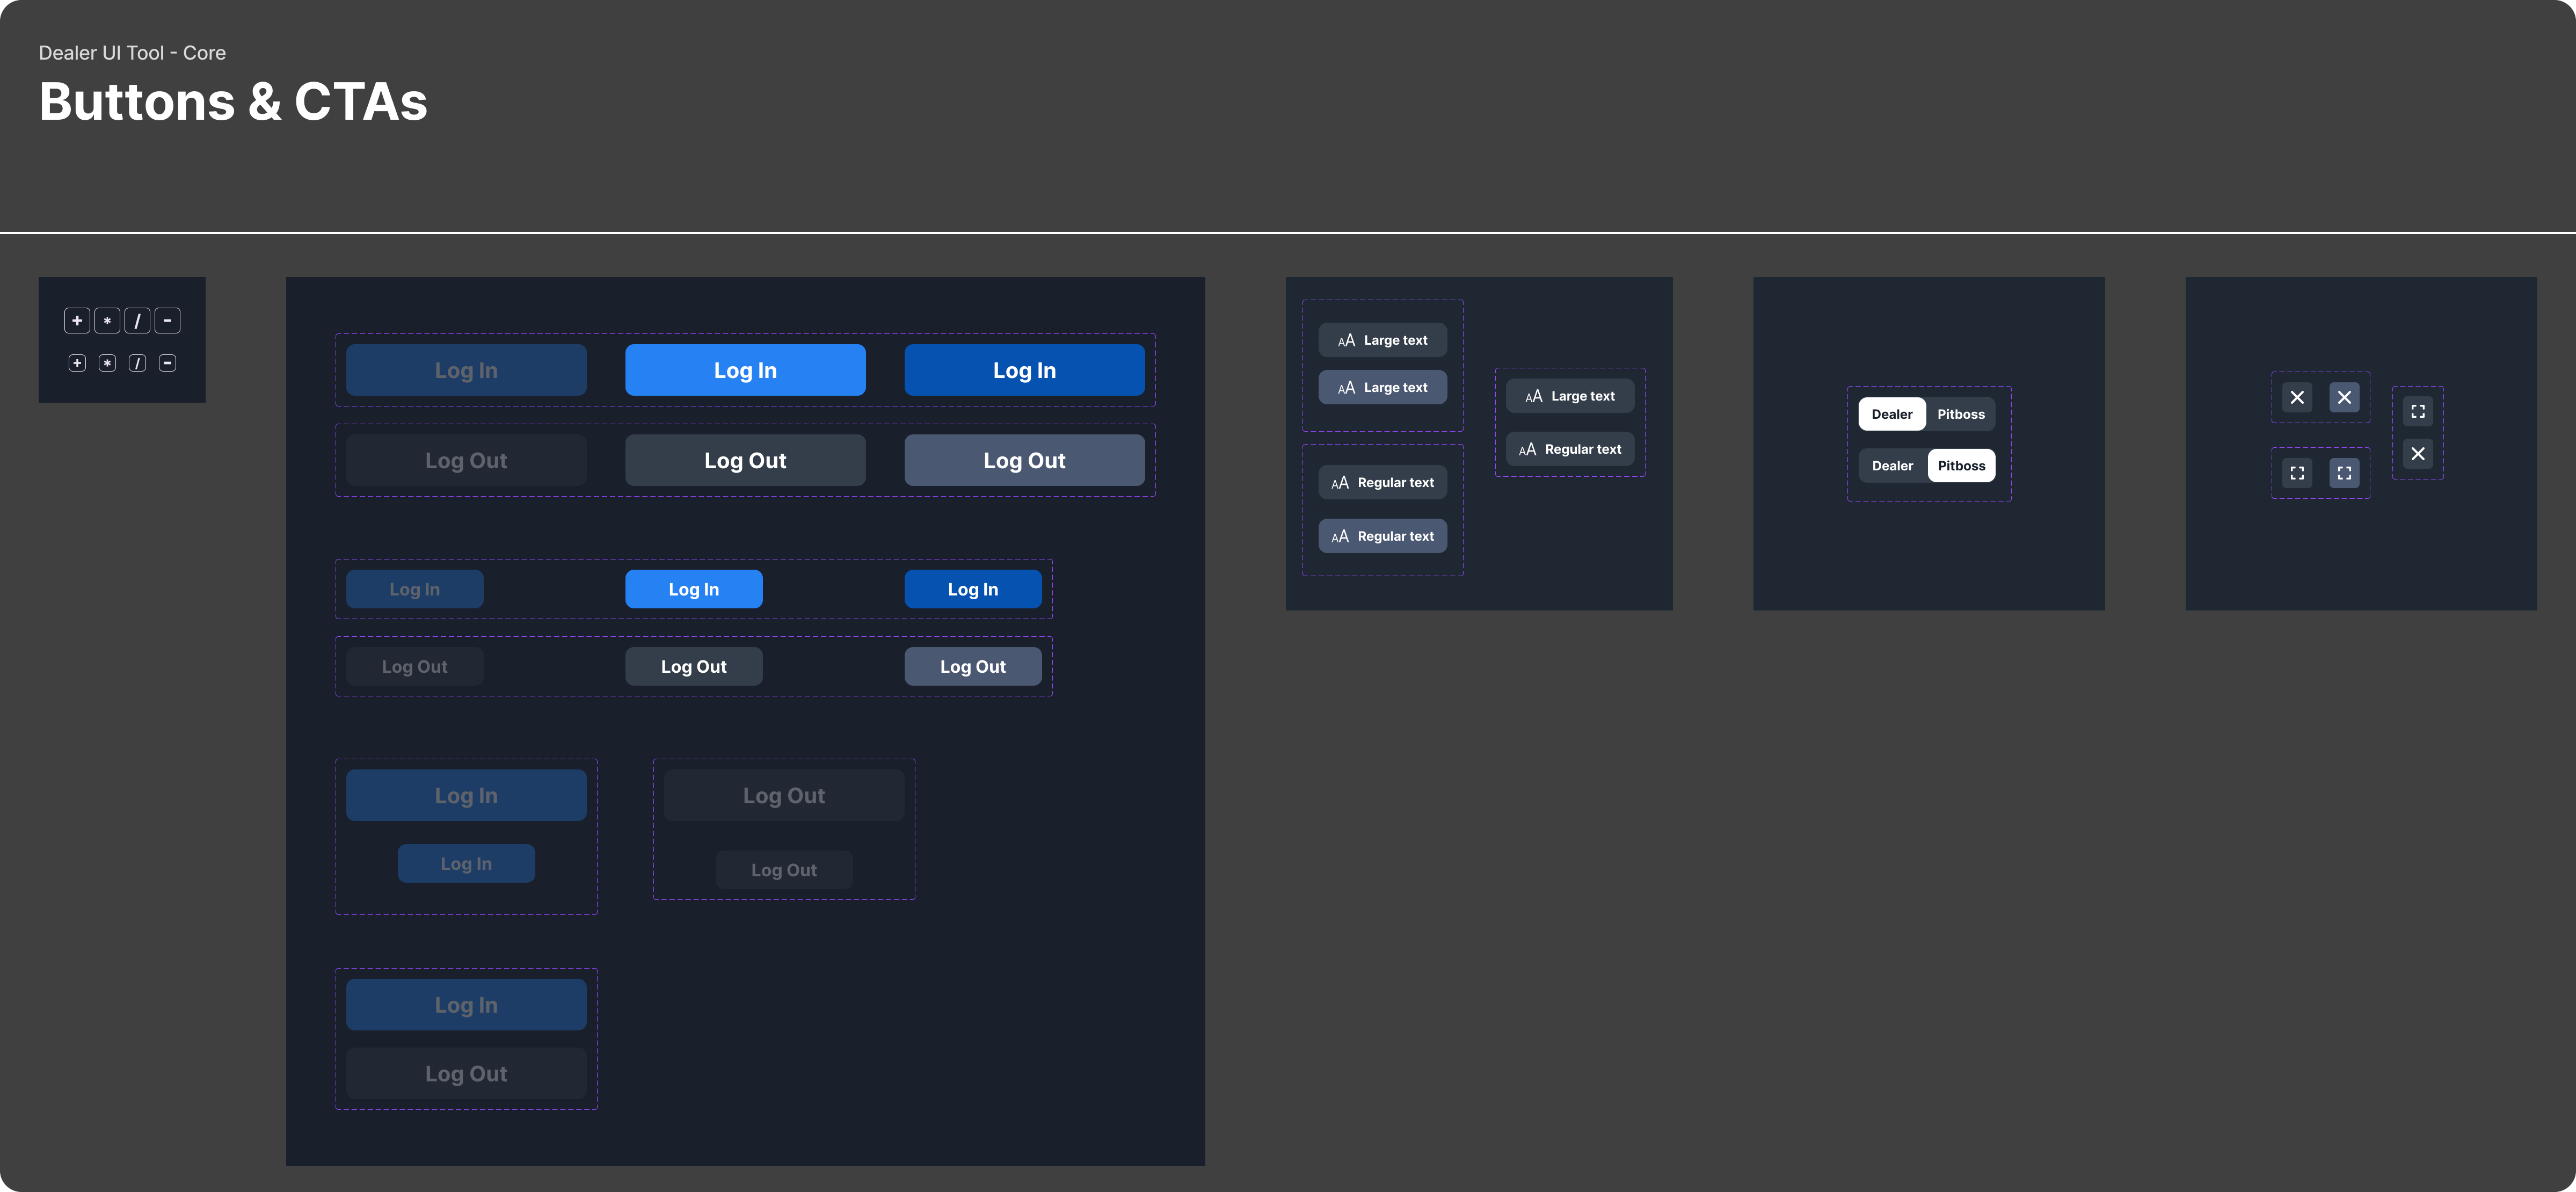This screenshot has height=1192, width=2576.
Task: Click the highlighted close X icon
Action: click(x=2345, y=397)
